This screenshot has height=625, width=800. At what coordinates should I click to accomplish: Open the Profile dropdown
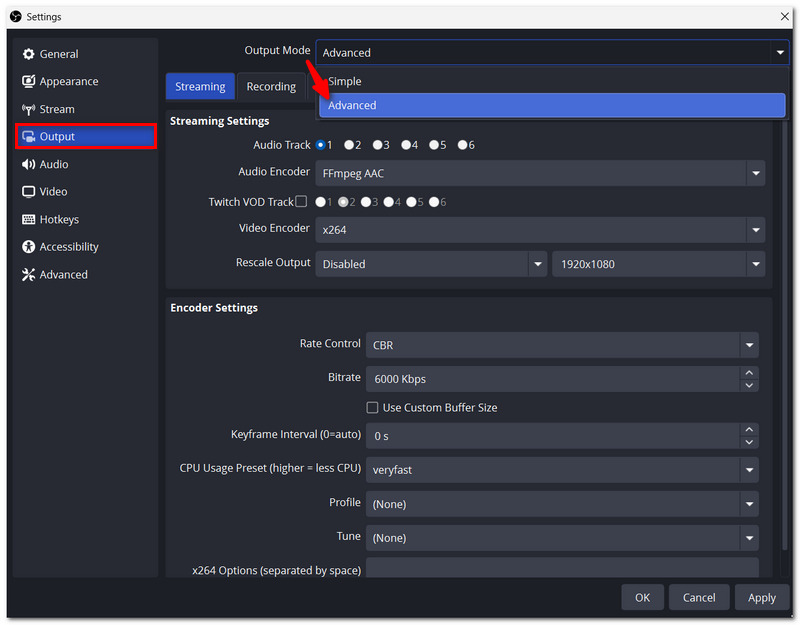[x=562, y=504]
